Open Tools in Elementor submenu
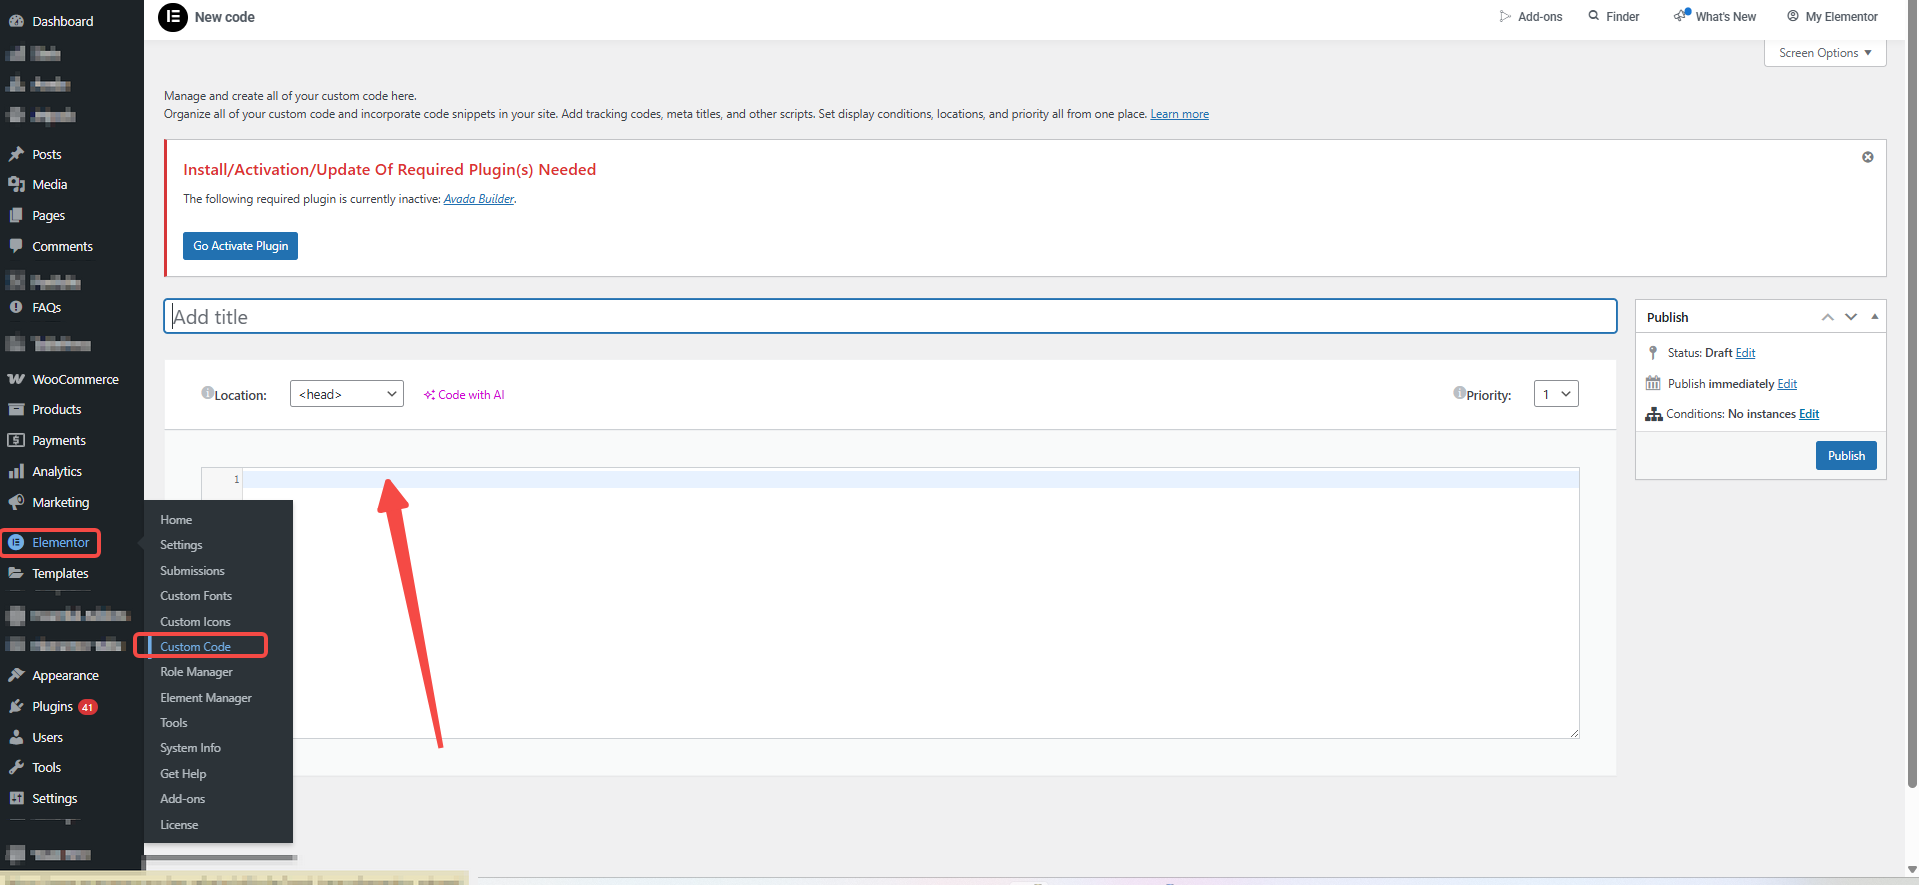Viewport: 1919px width, 885px height. [x=174, y=723]
